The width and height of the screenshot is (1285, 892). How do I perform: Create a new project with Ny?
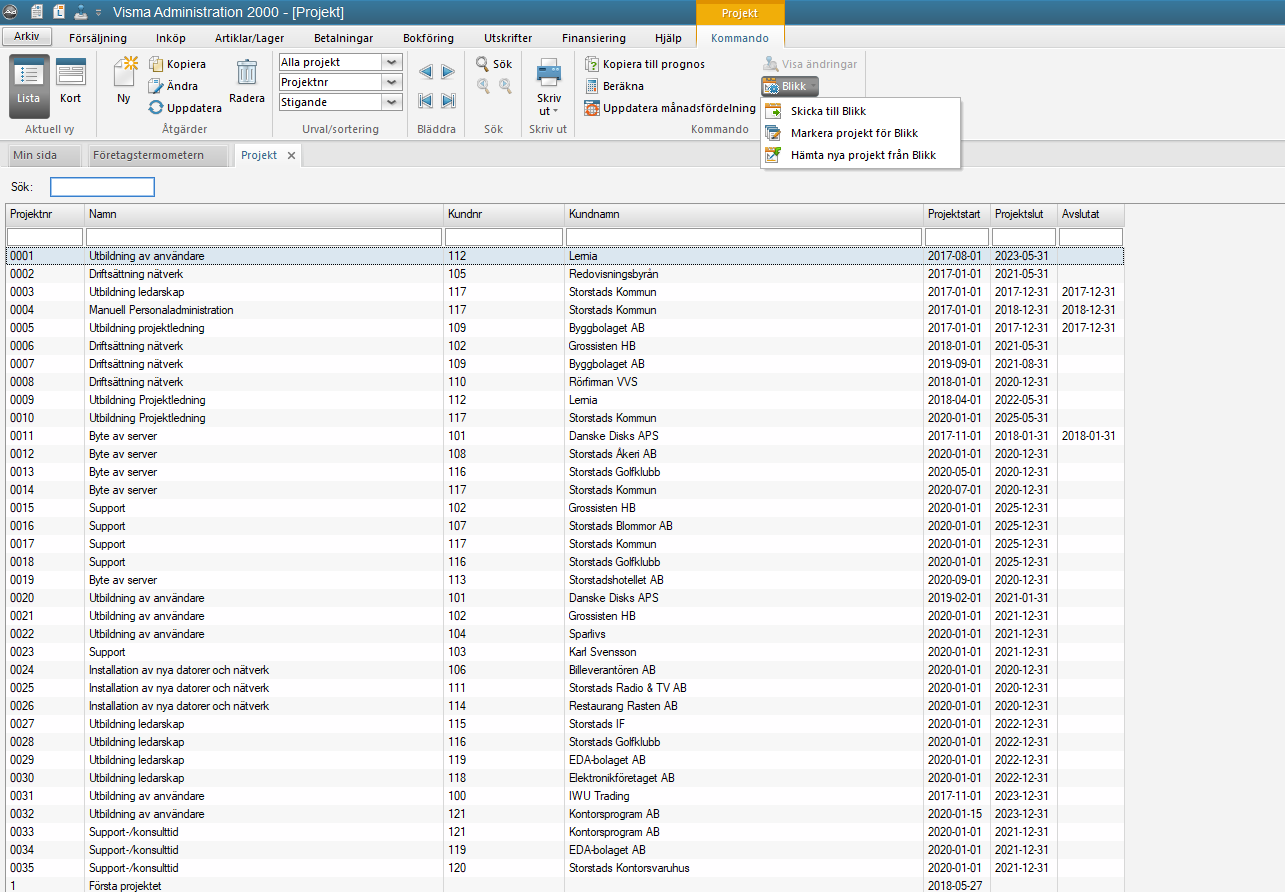tap(124, 82)
